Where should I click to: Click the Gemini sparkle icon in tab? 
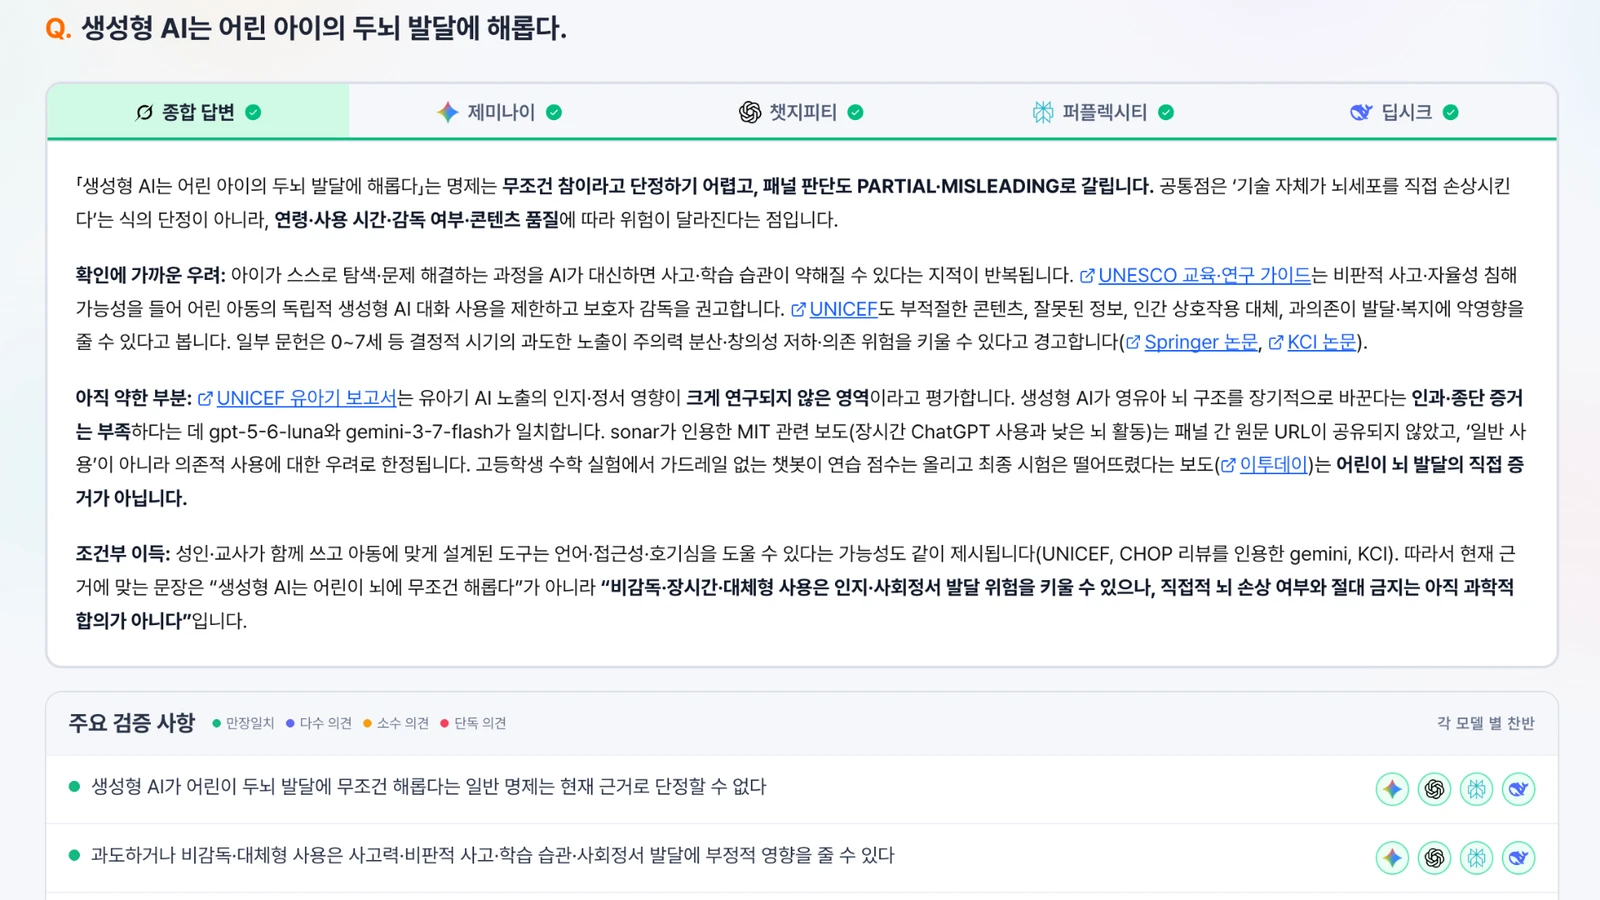(447, 112)
